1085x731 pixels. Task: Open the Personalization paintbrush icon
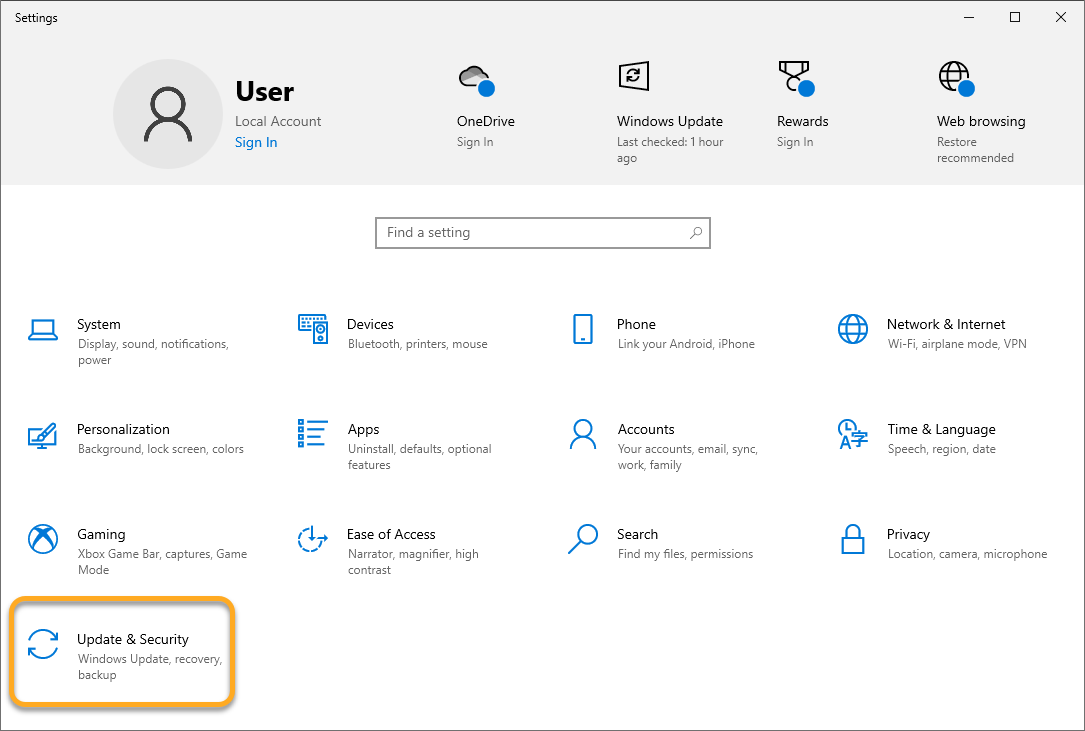(43, 435)
